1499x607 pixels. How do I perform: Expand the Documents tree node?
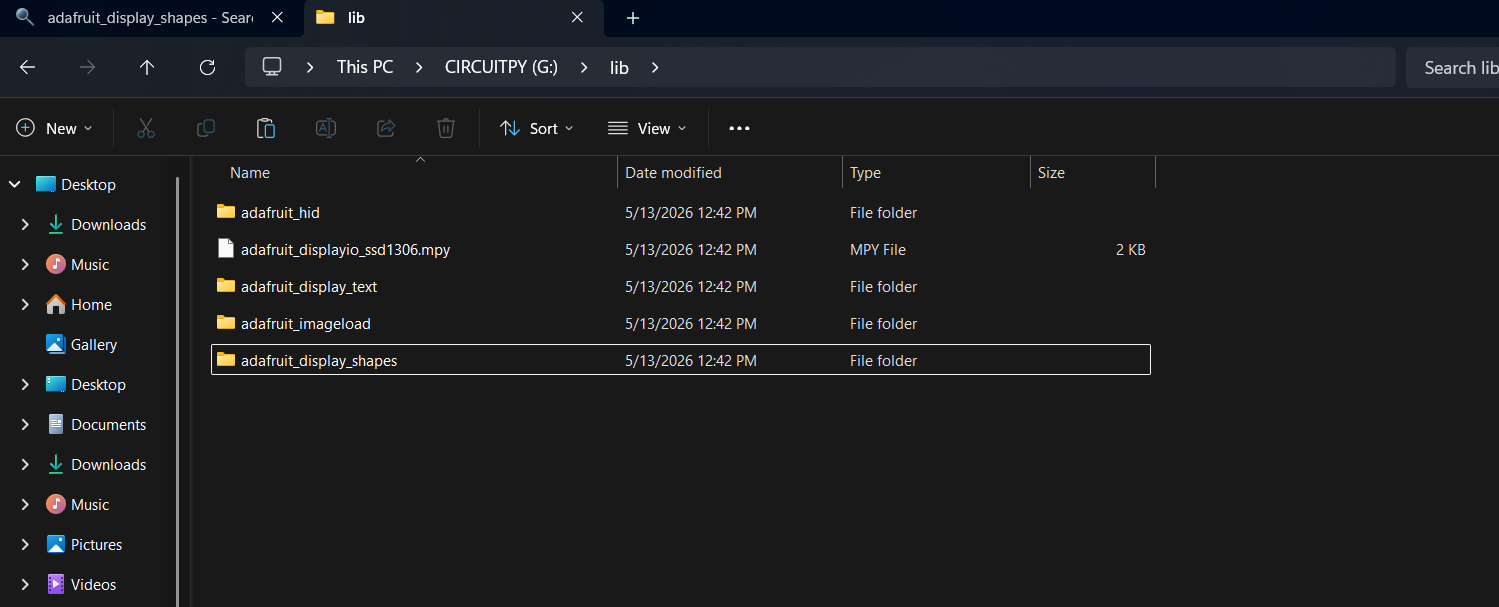(25, 424)
